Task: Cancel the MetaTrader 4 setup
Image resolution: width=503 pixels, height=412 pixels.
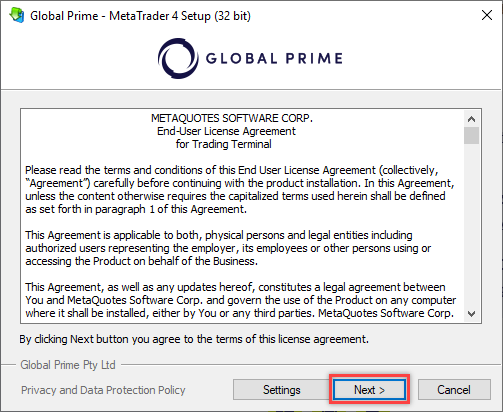Action: pyautogui.click(x=454, y=389)
